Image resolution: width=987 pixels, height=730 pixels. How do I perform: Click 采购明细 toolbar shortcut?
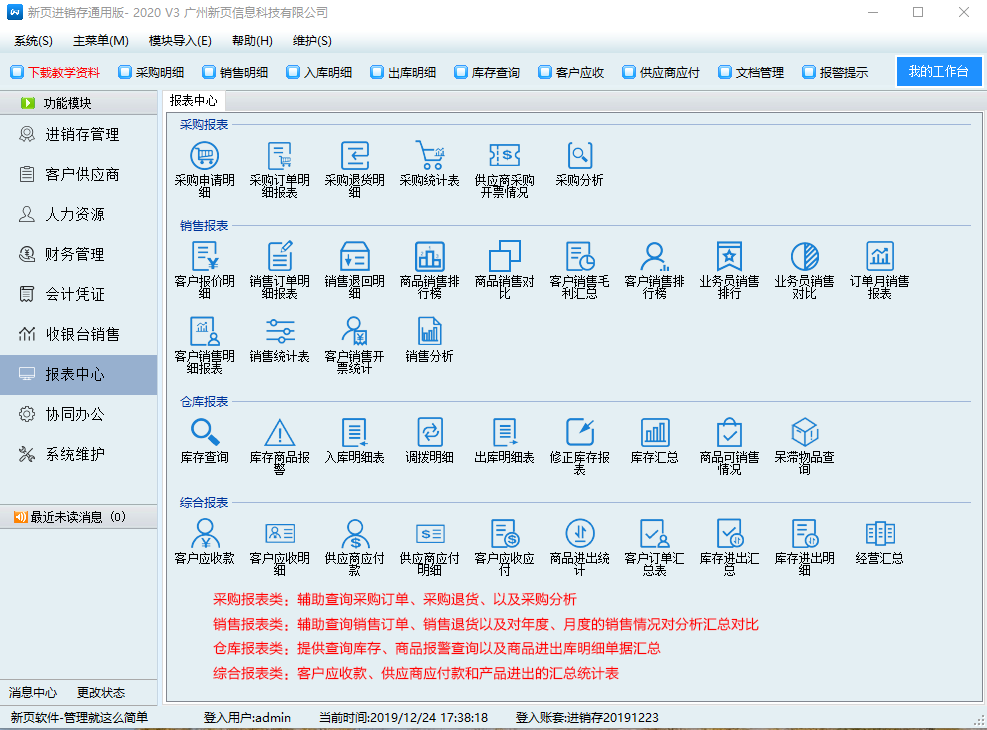151,72
